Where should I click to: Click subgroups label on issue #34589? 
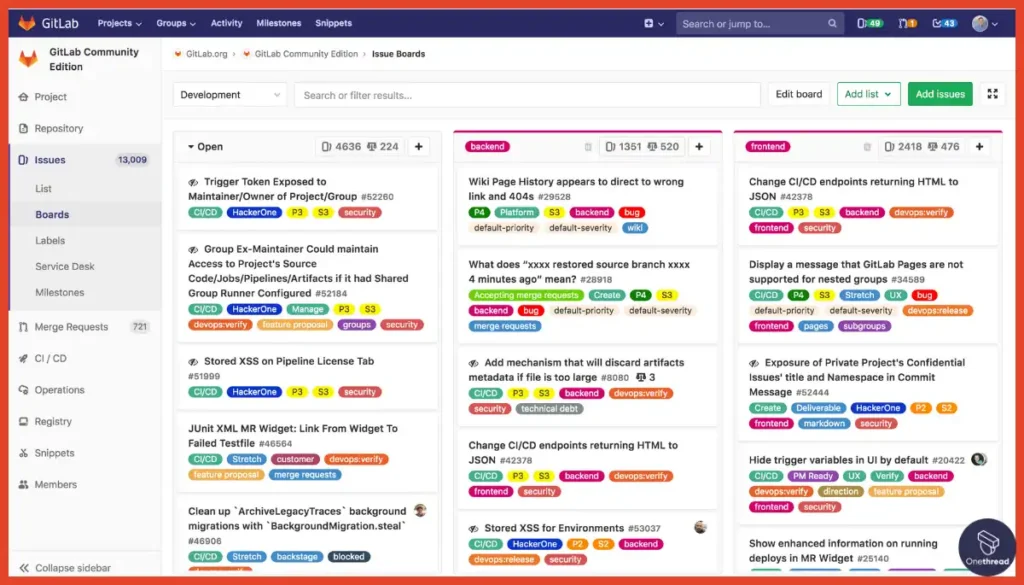coord(863,326)
